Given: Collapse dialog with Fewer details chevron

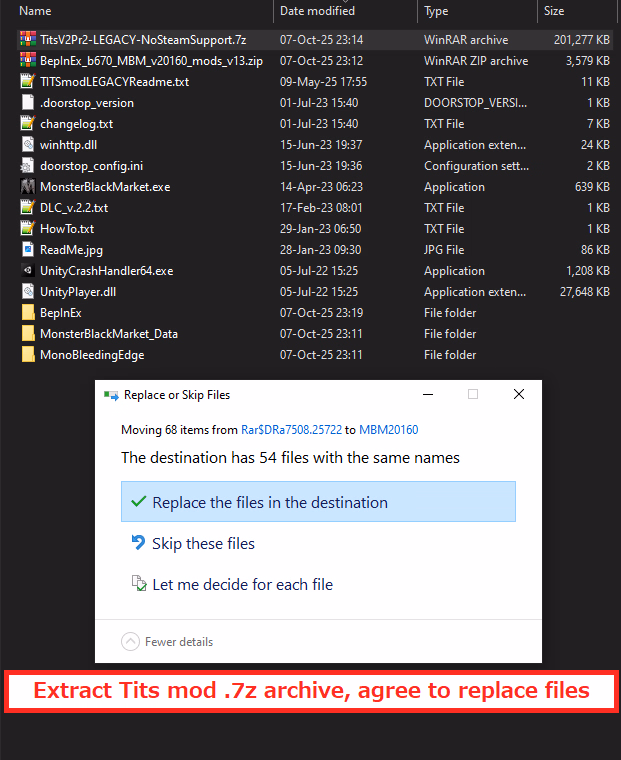Looking at the screenshot, I should pos(130,642).
